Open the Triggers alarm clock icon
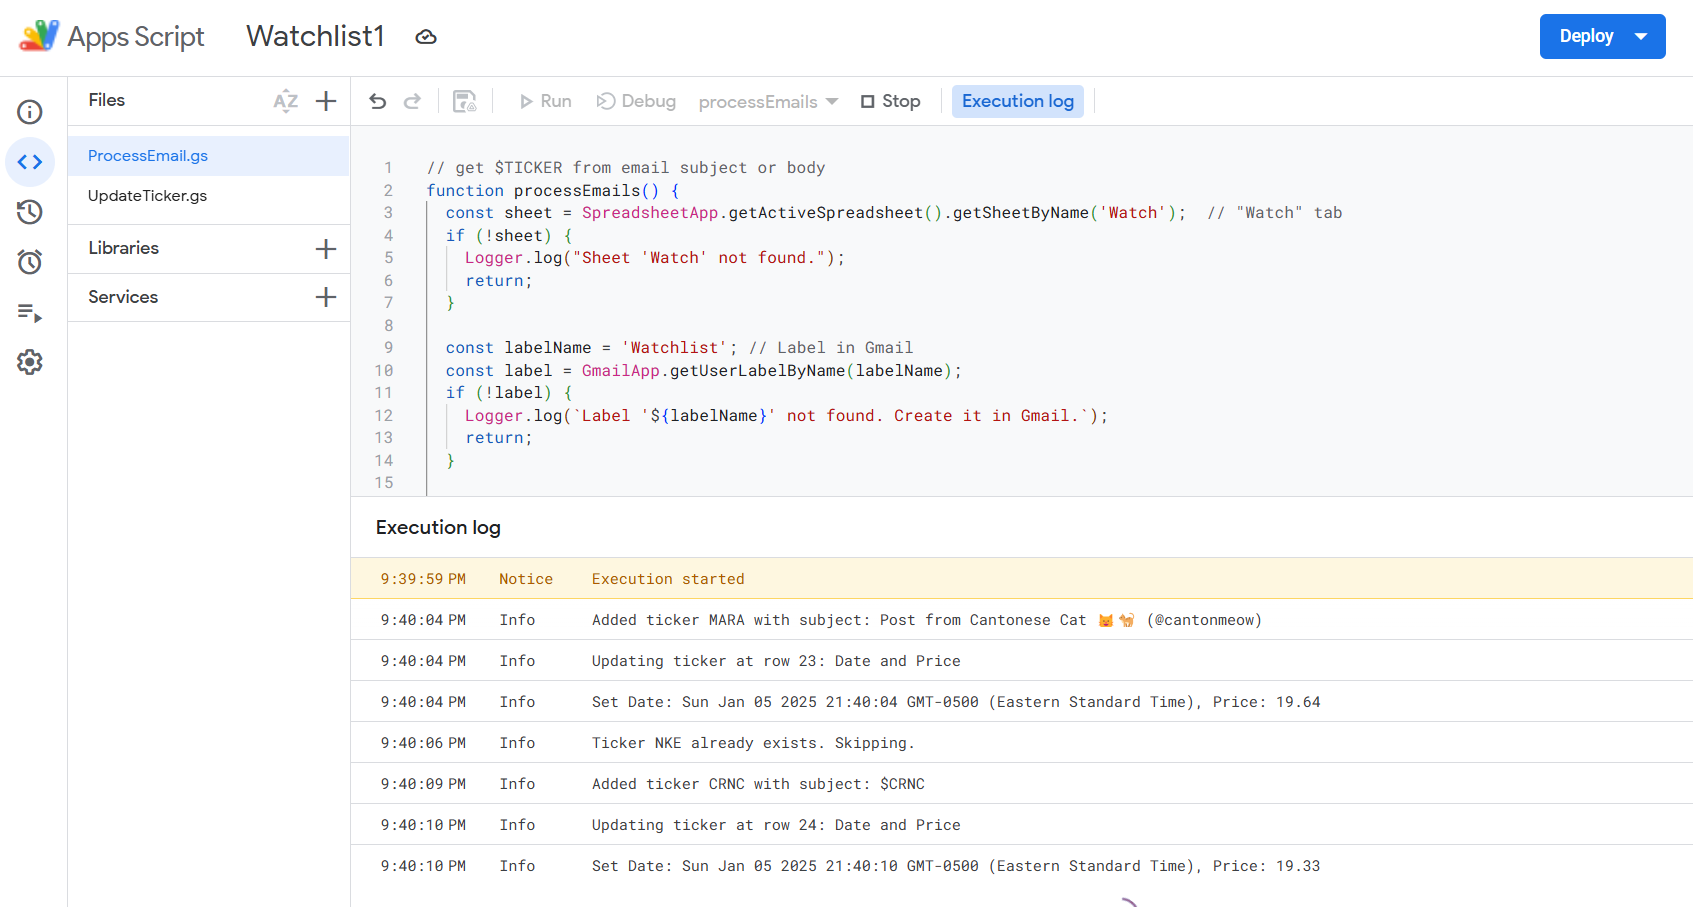The height and width of the screenshot is (907, 1693). pos(30,262)
